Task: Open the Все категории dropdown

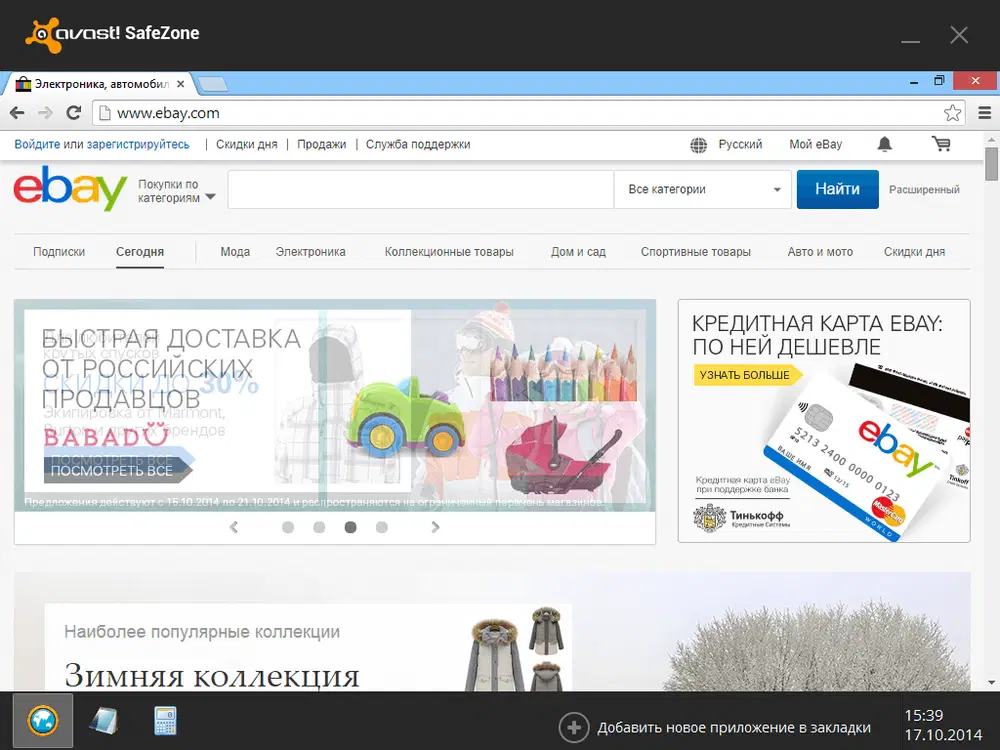Action: pyautogui.click(x=701, y=189)
